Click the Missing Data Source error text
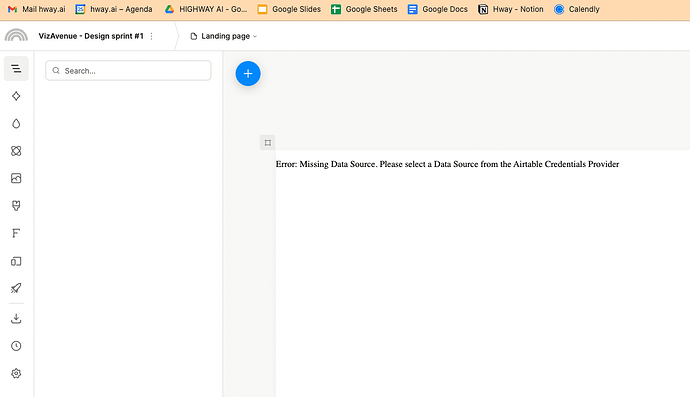This screenshot has width=690, height=397. click(x=447, y=164)
